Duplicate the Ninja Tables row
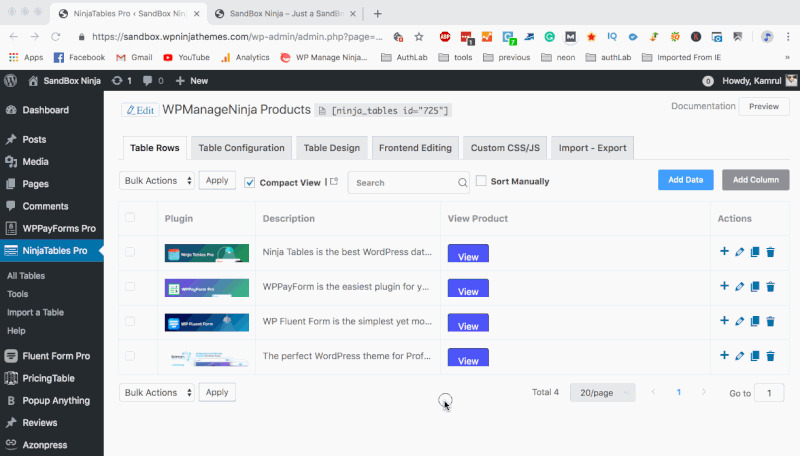The height and width of the screenshot is (456, 800). pos(755,251)
